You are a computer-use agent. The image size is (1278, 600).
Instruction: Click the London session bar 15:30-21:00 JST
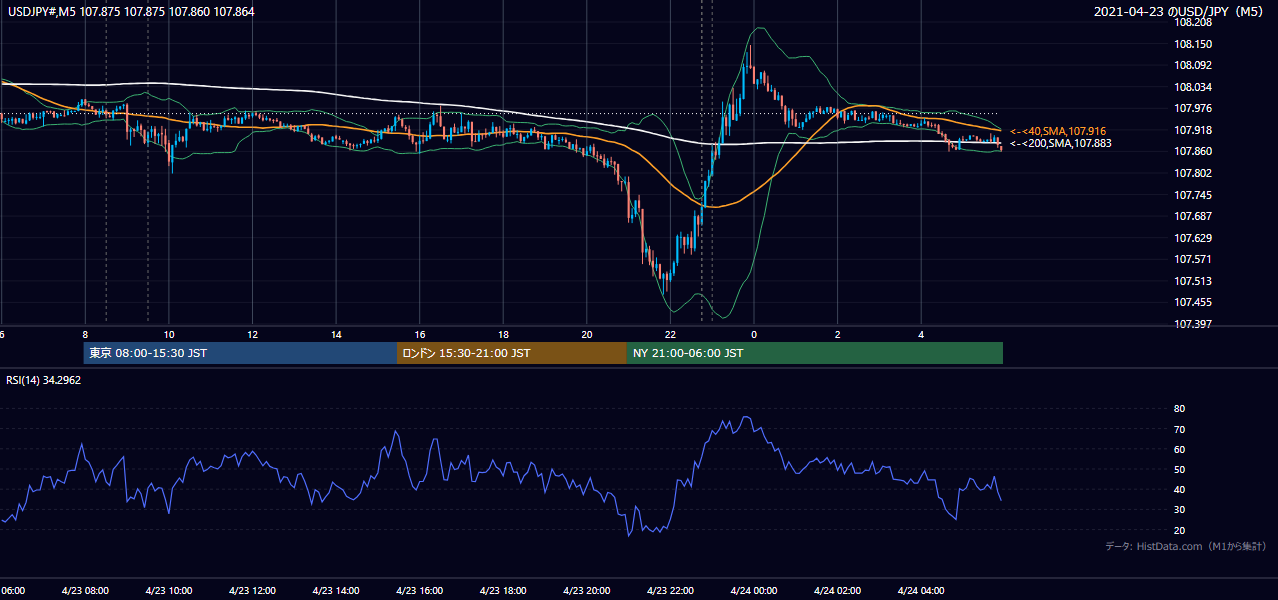512,353
